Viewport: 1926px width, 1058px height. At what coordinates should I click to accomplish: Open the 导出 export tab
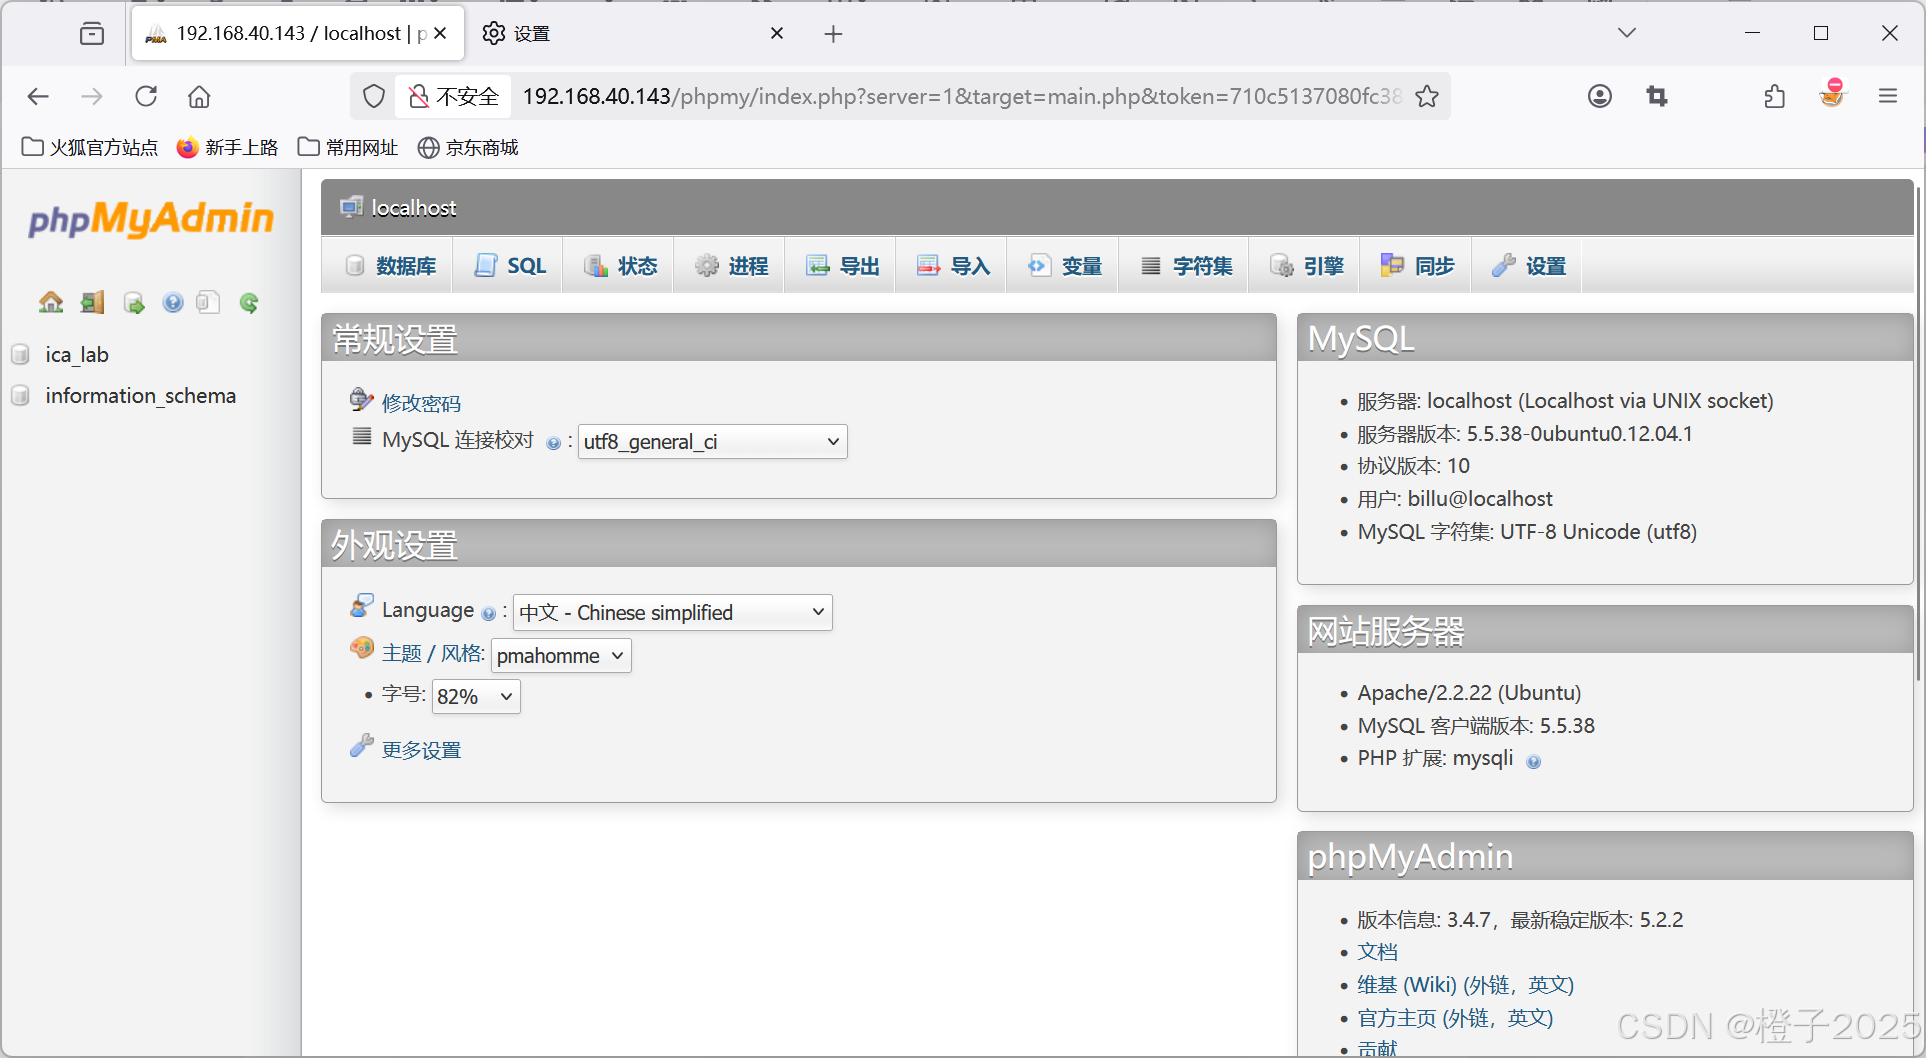842,266
